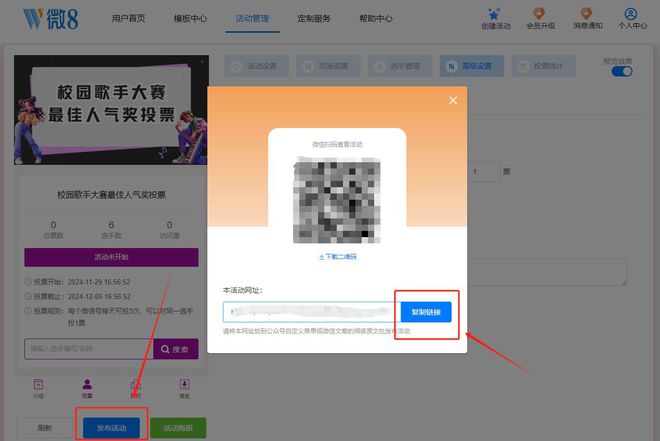Select 活动管理 menu
Viewport: 660px width, 441px height.
(x=252, y=19)
